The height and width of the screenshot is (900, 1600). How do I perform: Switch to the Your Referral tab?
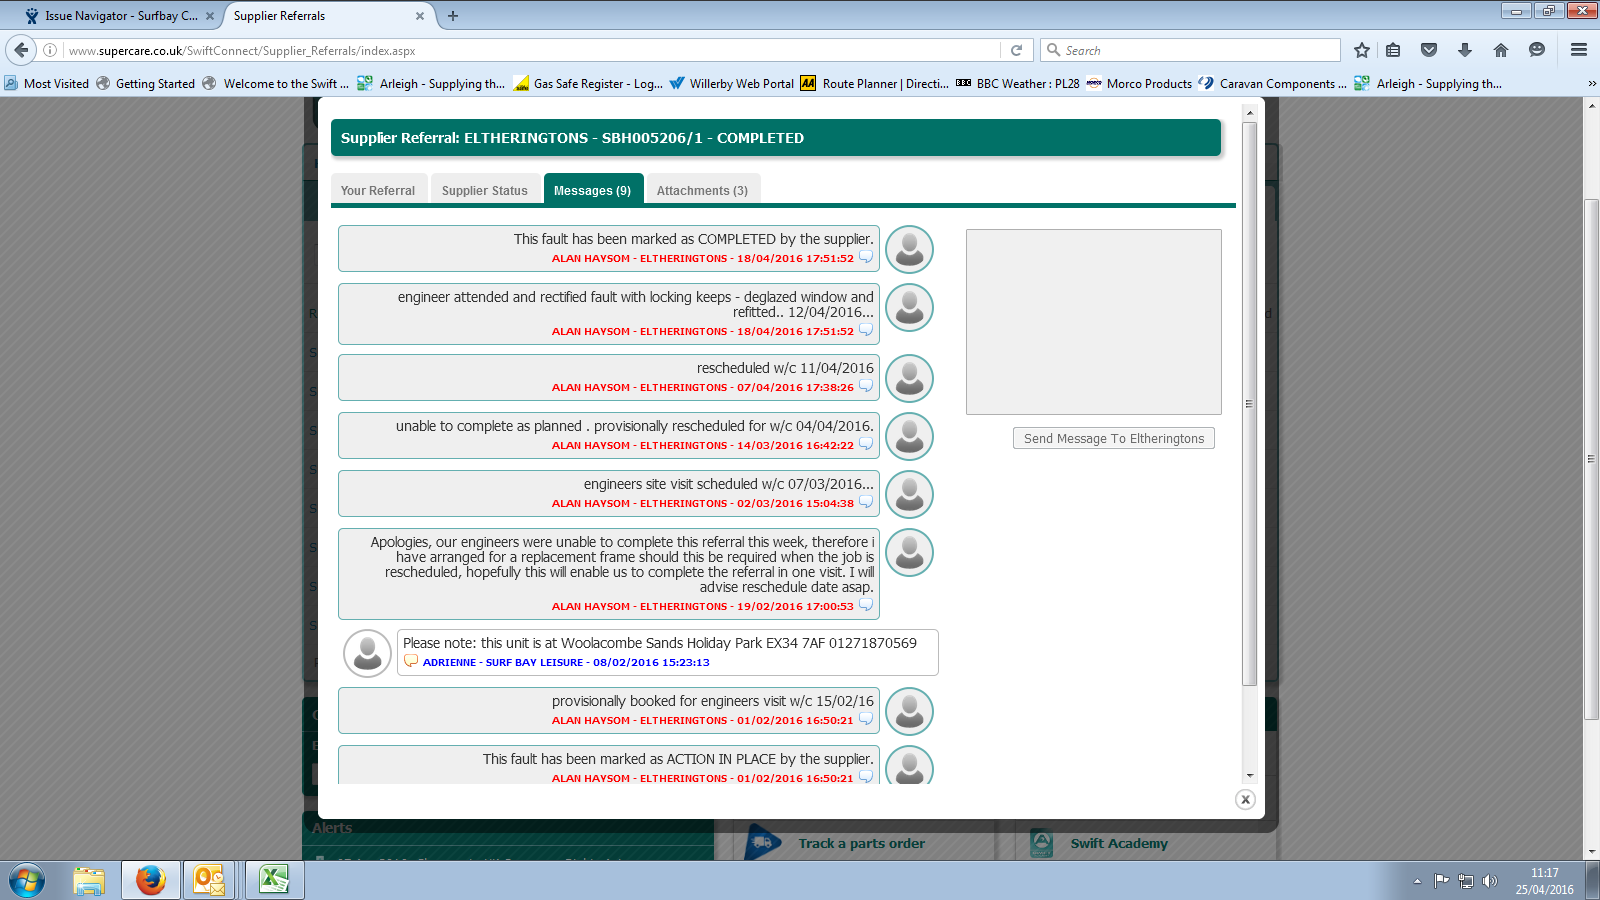tap(378, 190)
